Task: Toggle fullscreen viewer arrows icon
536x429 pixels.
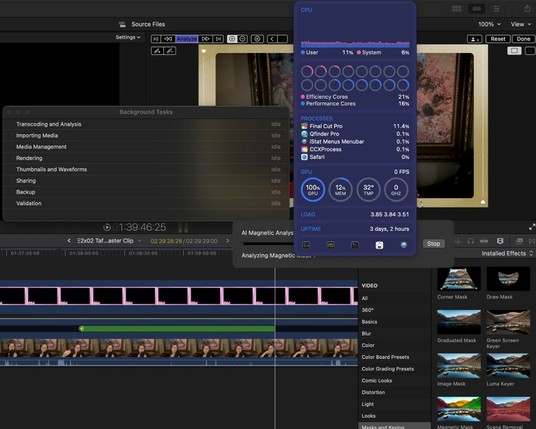Action: point(532,227)
